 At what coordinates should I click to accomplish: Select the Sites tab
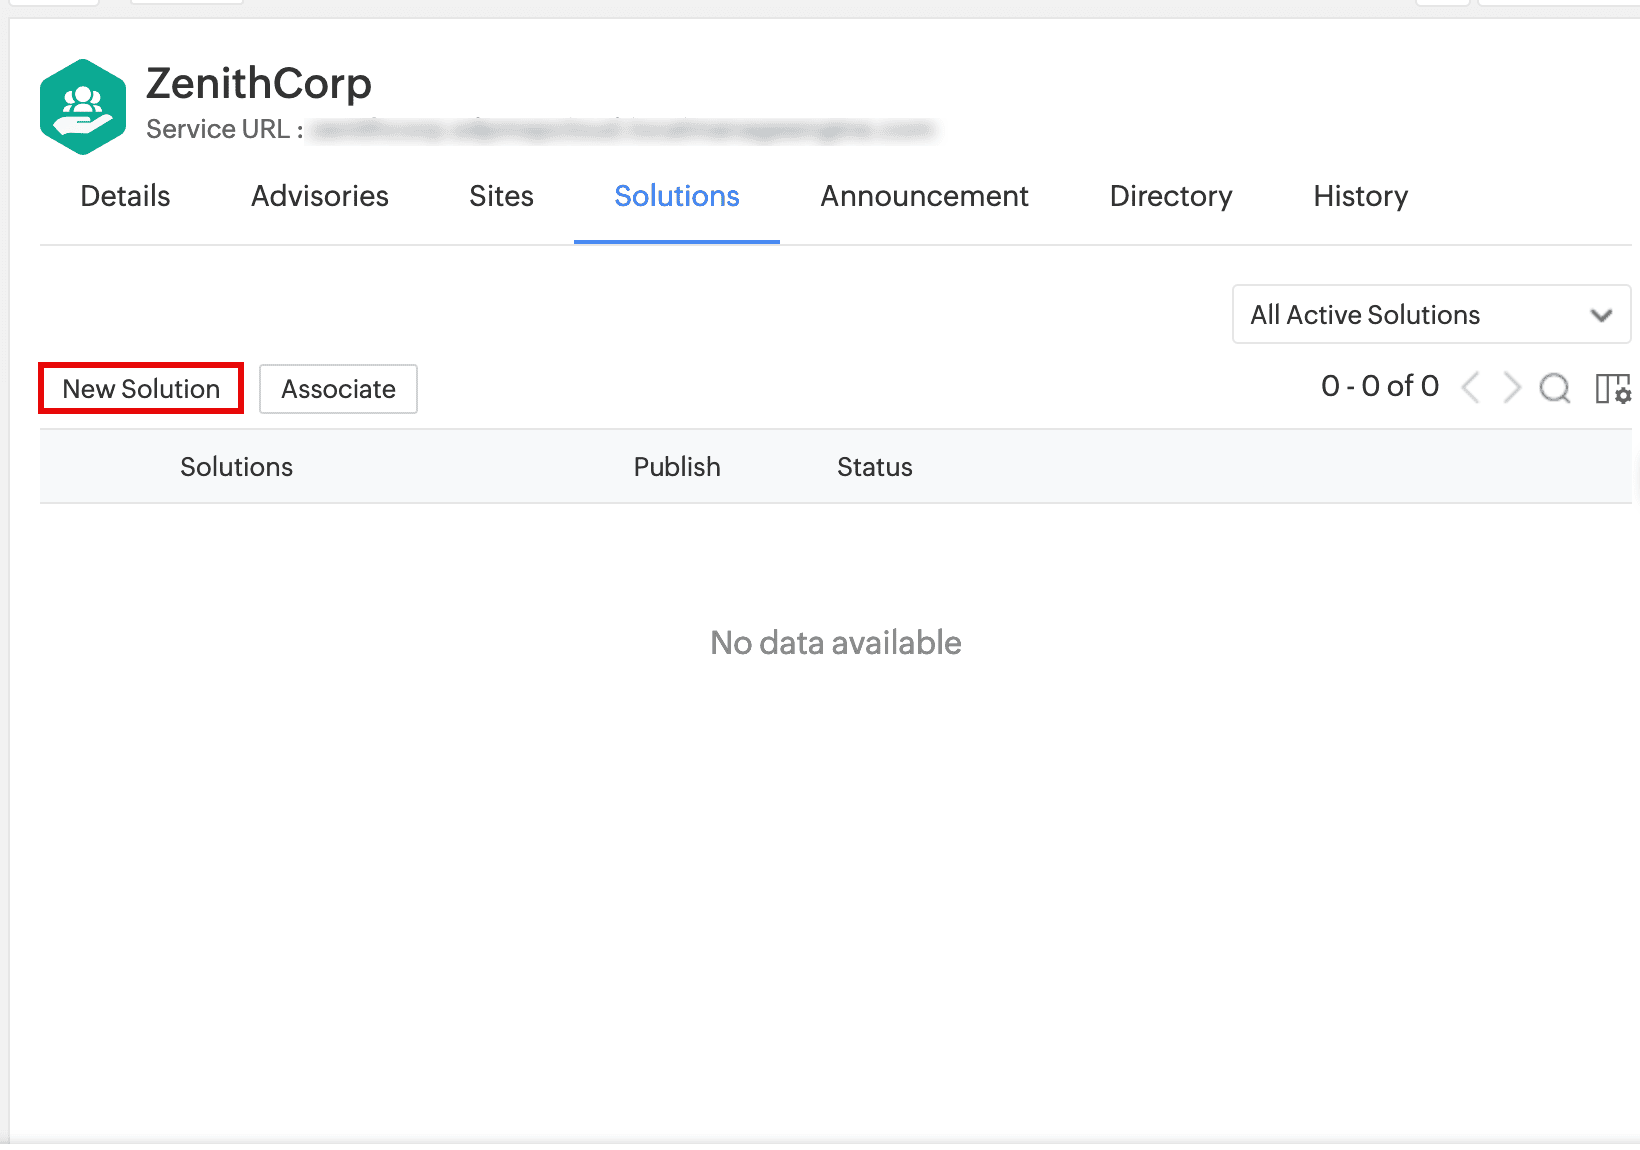click(501, 196)
